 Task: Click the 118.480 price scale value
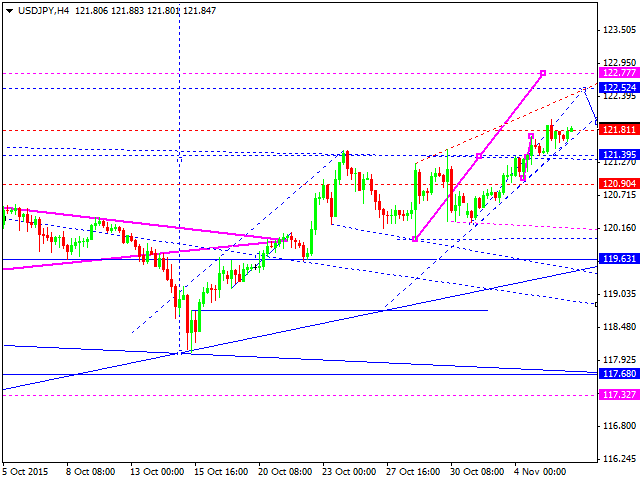coord(620,327)
